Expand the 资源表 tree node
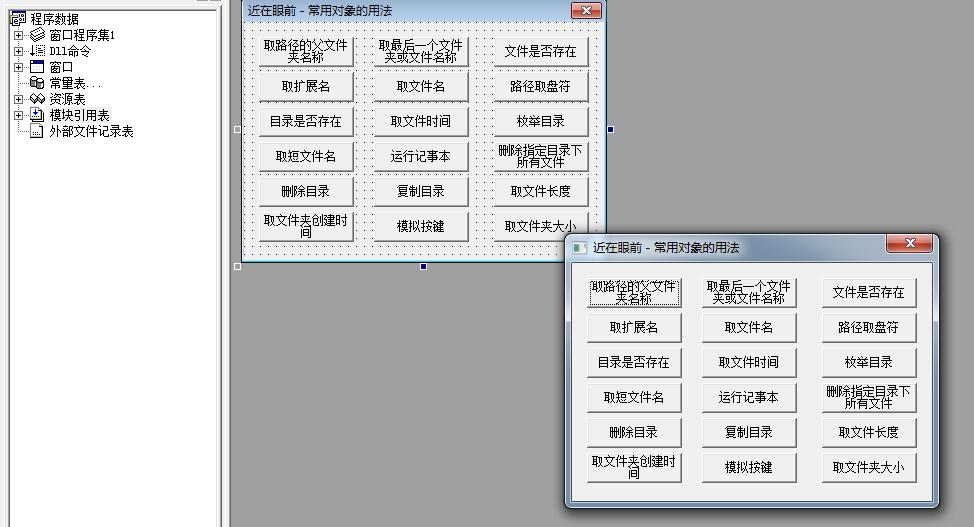Image resolution: width=974 pixels, height=527 pixels. point(19,99)
